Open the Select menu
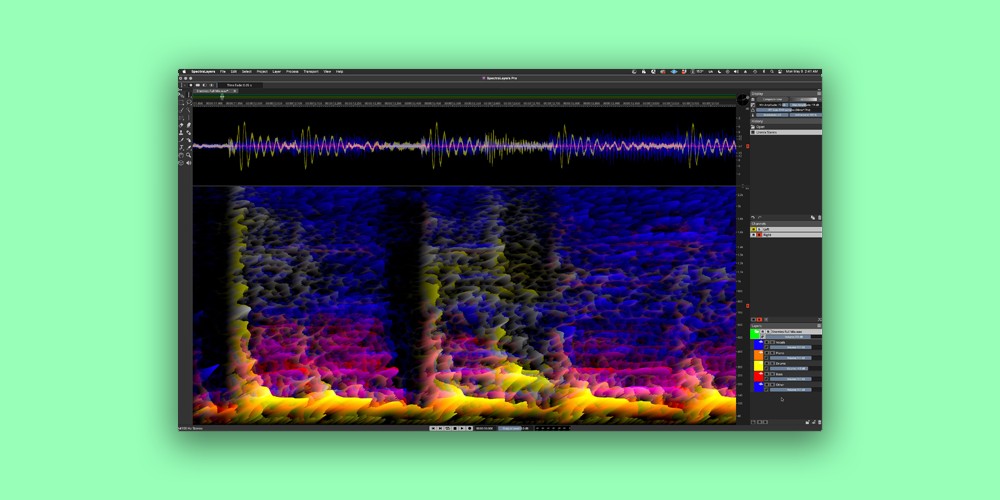 [247, 71]
